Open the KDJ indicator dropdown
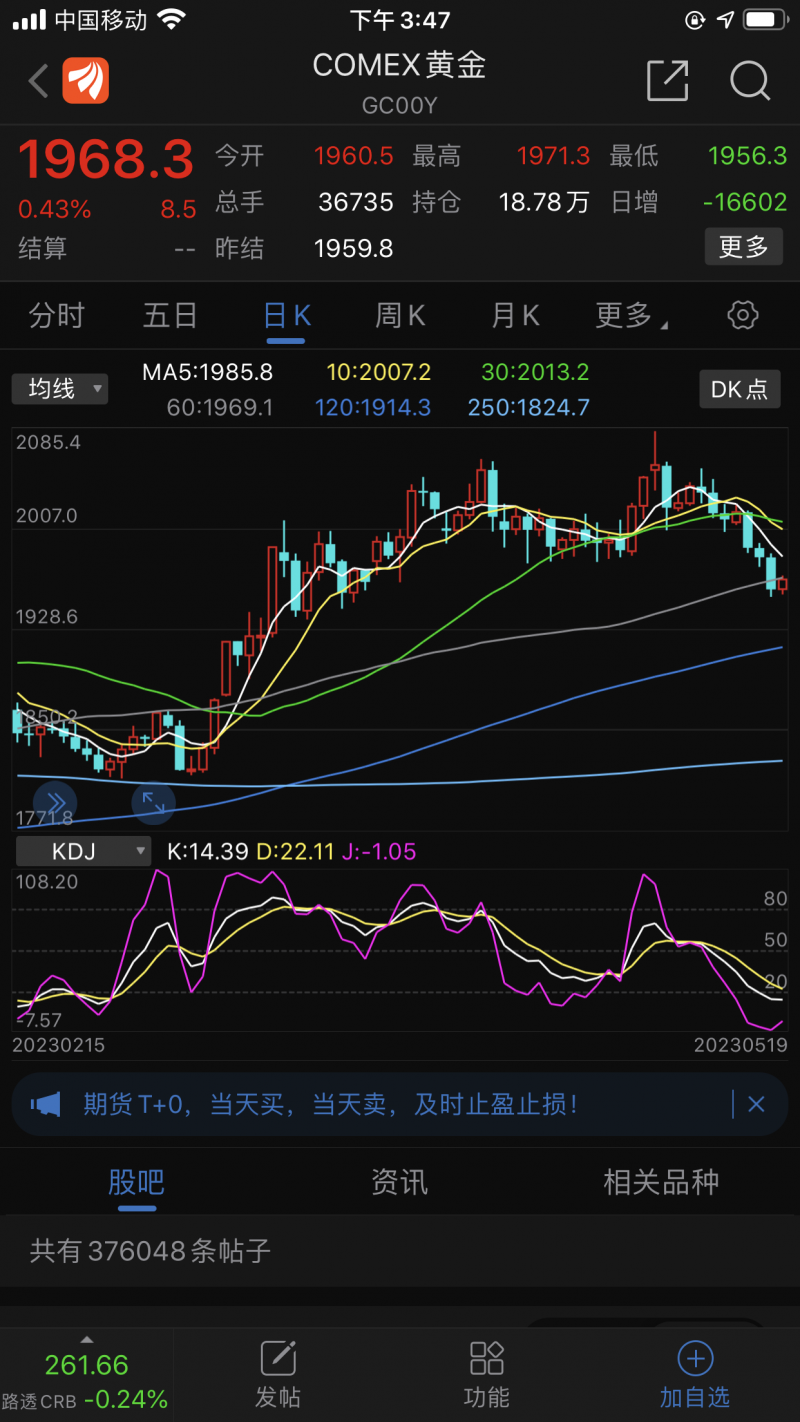Image resolution: width=800 pixels, height=1422 pixels. [x=83, y=852]
